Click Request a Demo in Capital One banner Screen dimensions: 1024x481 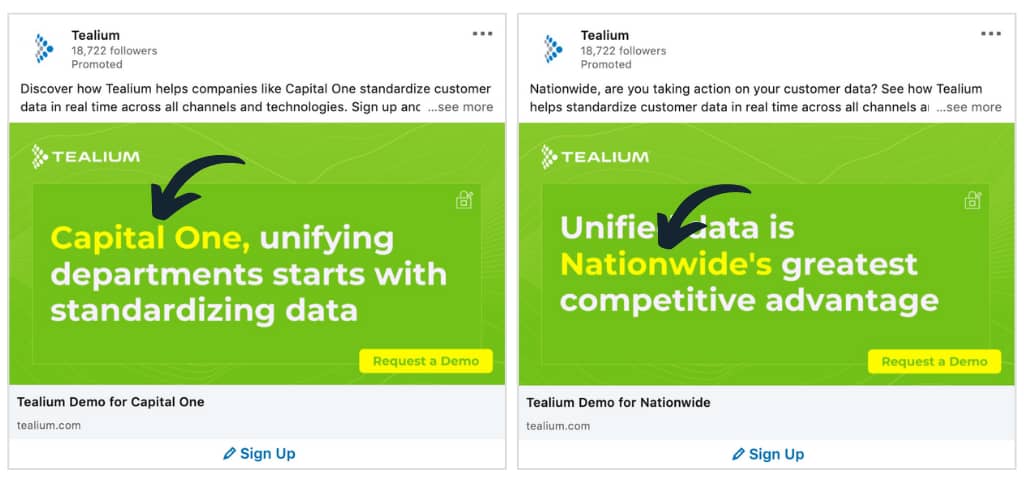[x=426, y=361]
